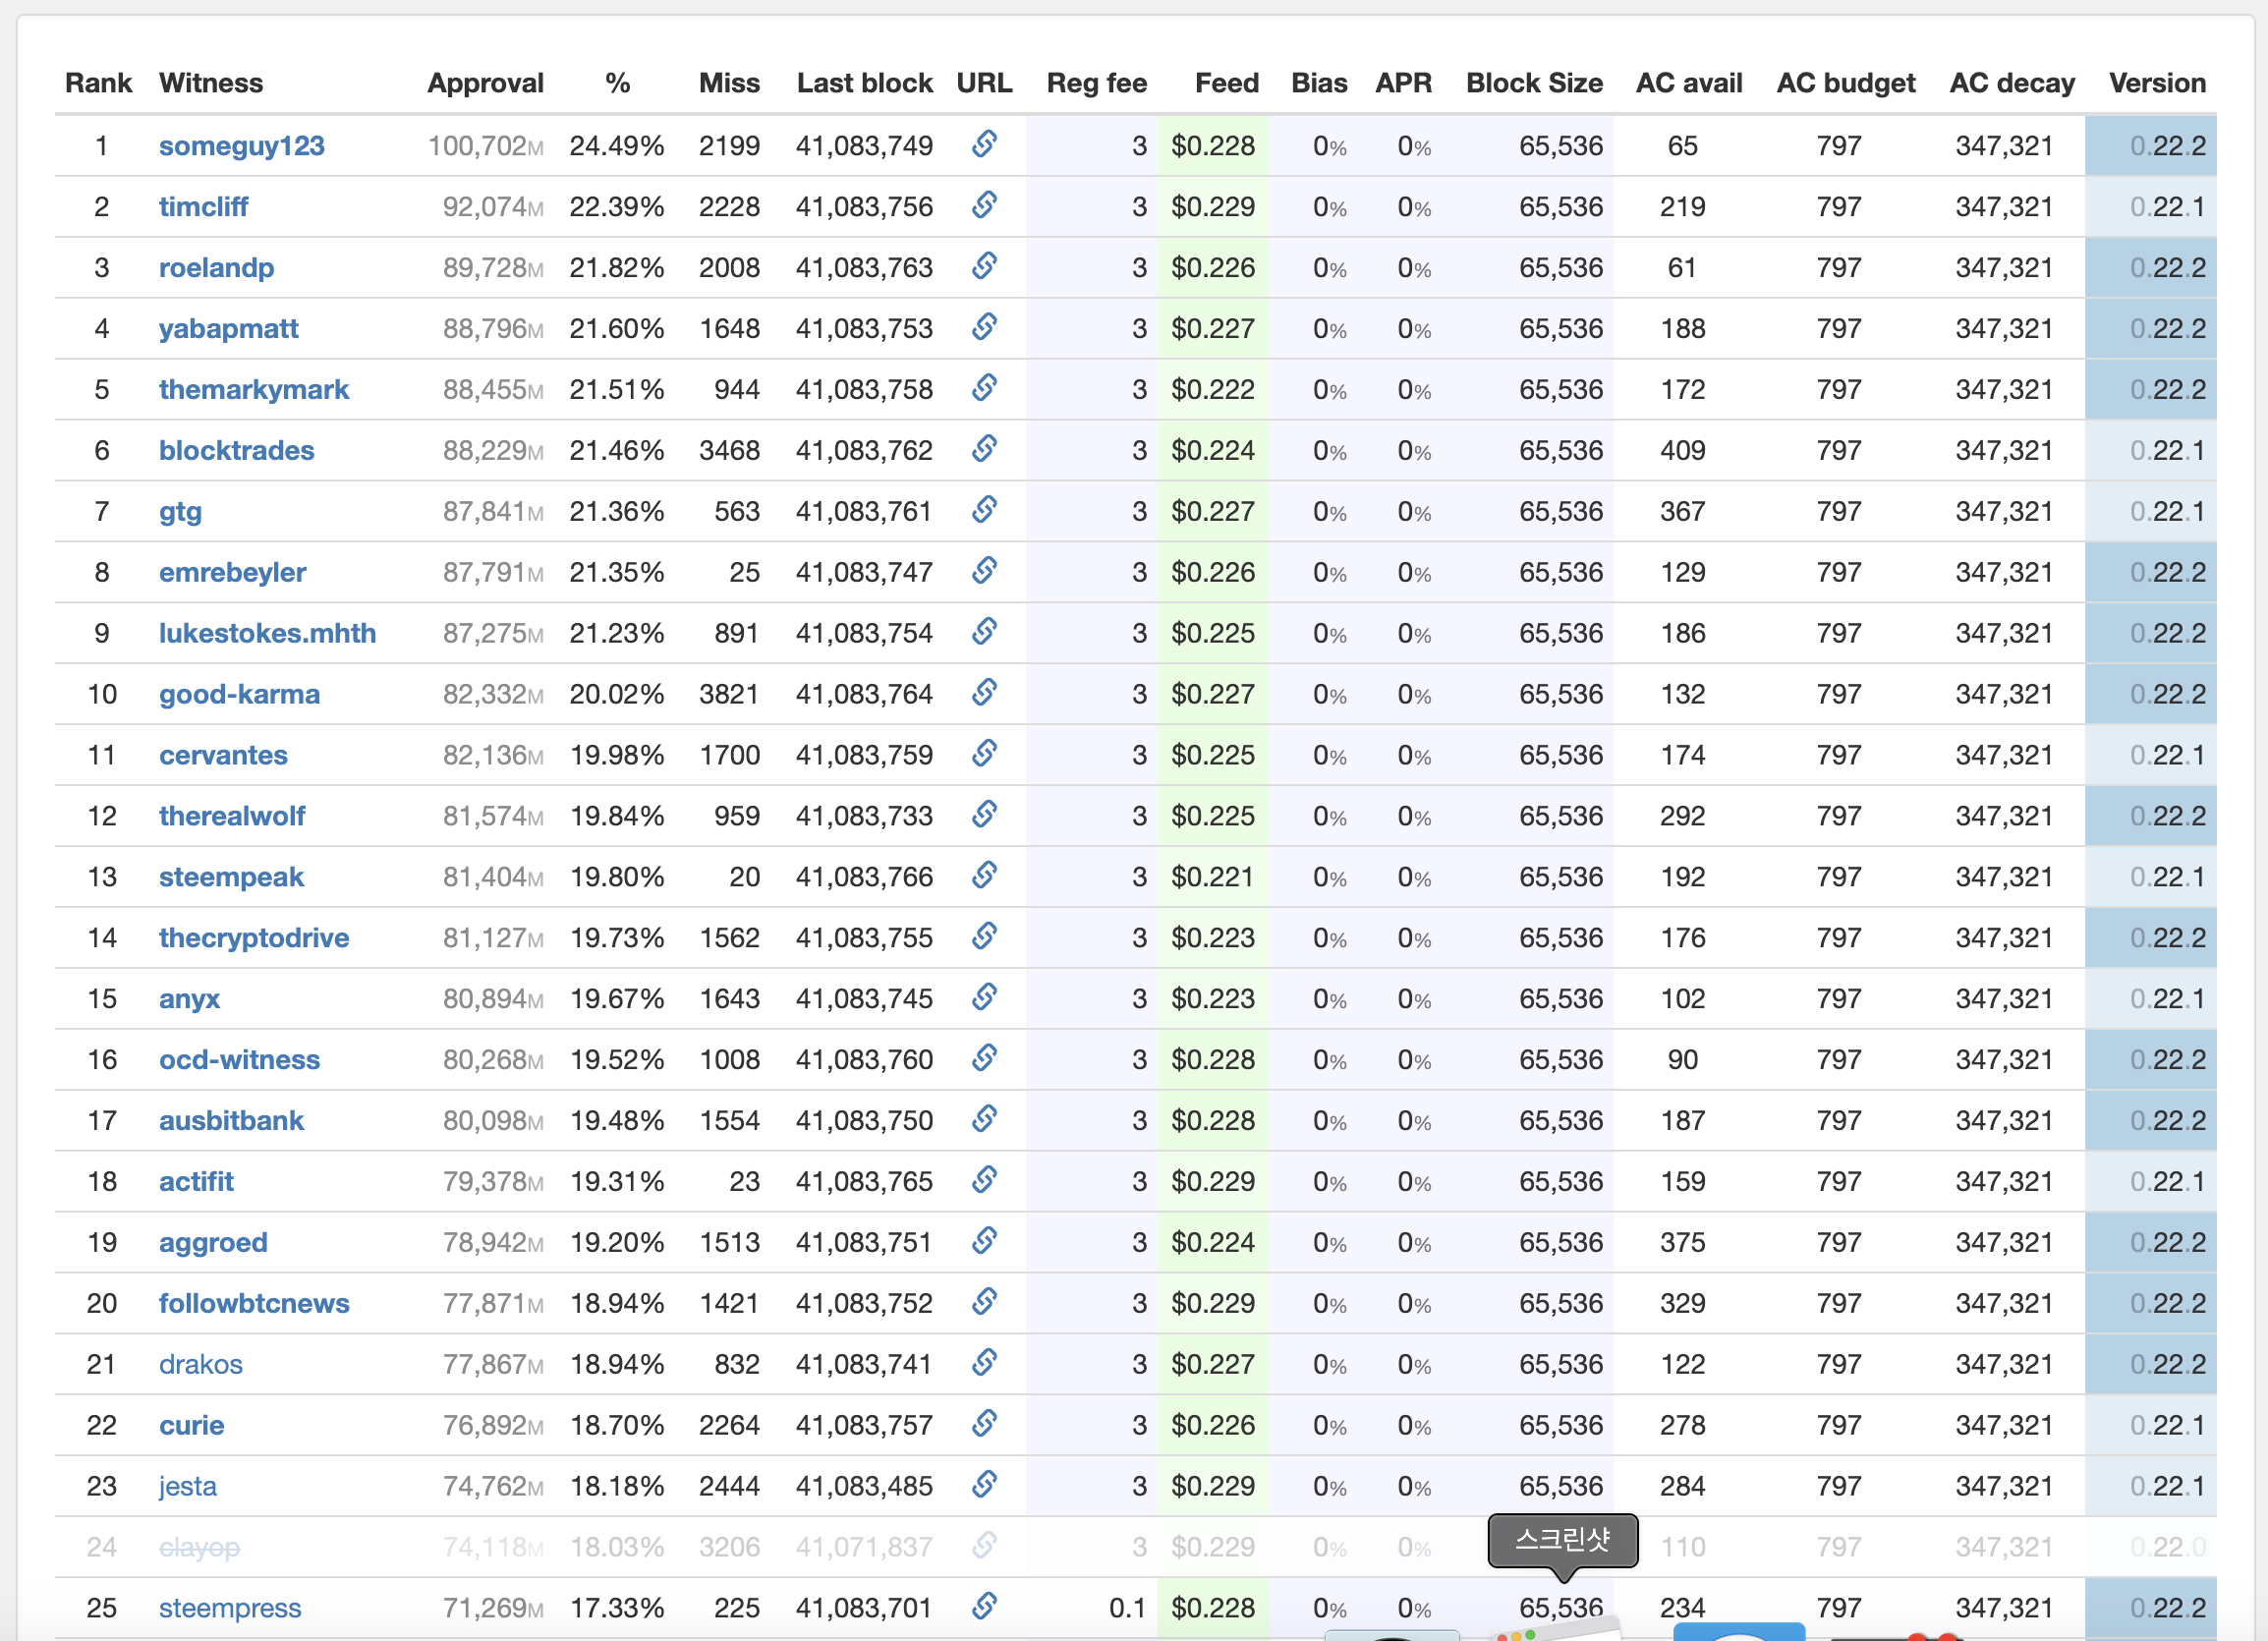Viewport: 2268px width, 1641px height.
Task: Visit ocd-witness witness page
Action: click(x=240, y=1061)
